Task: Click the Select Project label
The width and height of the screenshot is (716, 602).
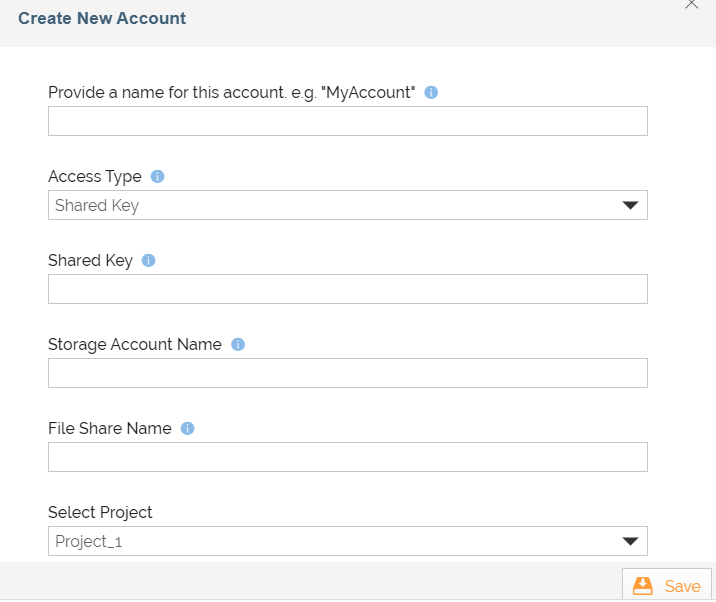Action: (100, 512)
